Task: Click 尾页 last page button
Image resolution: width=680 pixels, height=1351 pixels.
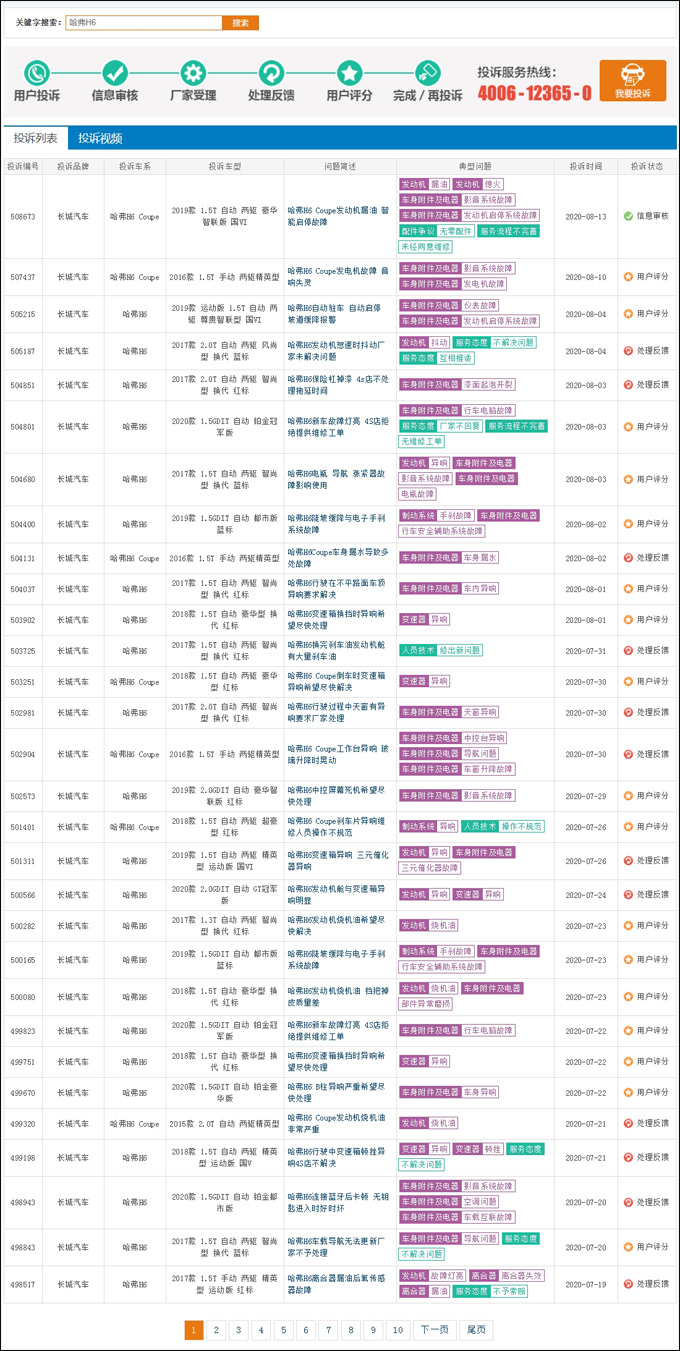Action: point(476,1330)
